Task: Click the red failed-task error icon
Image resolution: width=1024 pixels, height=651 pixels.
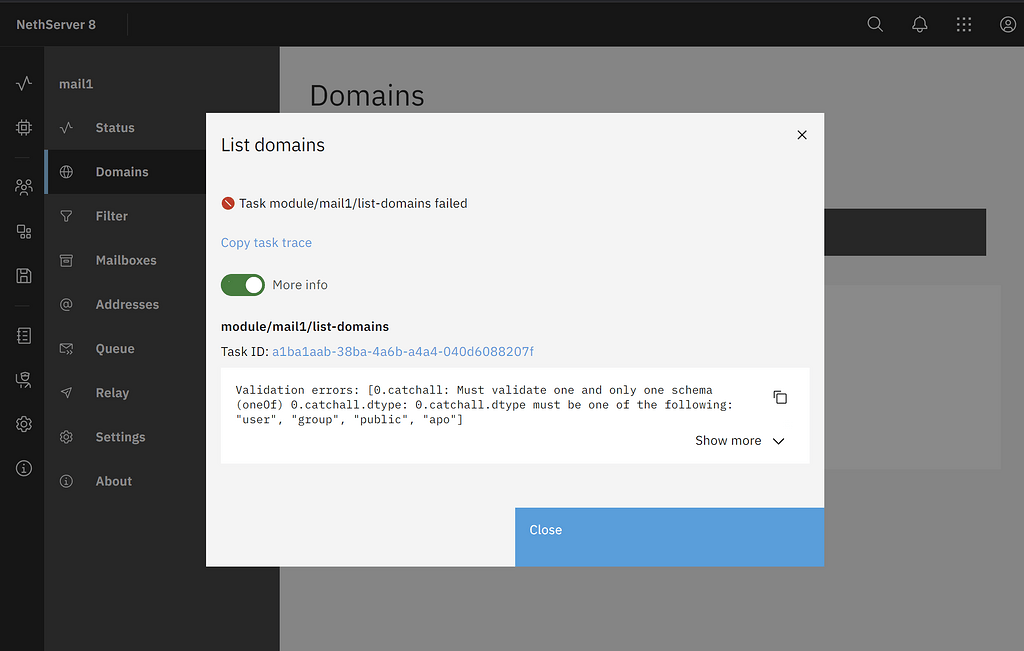Action: [x=227, y=203]
